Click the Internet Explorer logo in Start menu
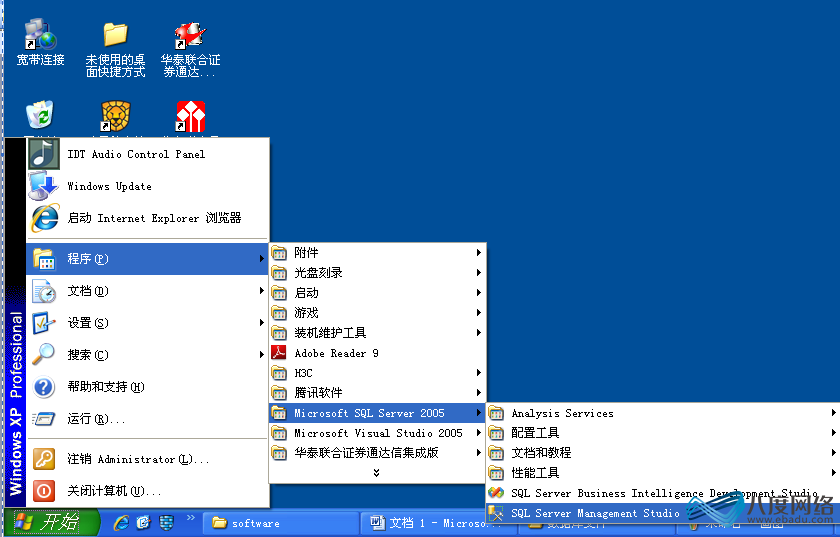Image resolution: width=840 pixels, height=537 pixels. [x=45, y=218]
